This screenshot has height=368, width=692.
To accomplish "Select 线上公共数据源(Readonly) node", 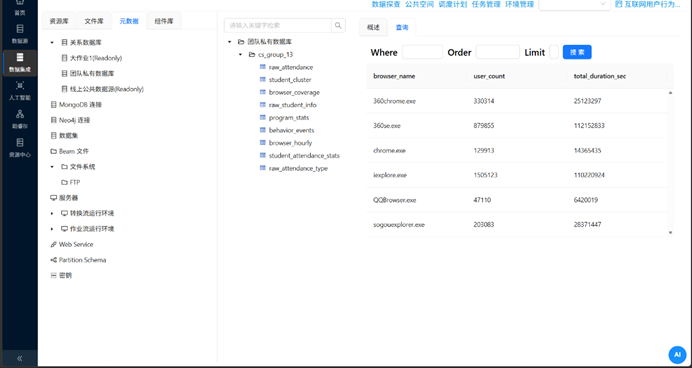I will pos(107,89).
